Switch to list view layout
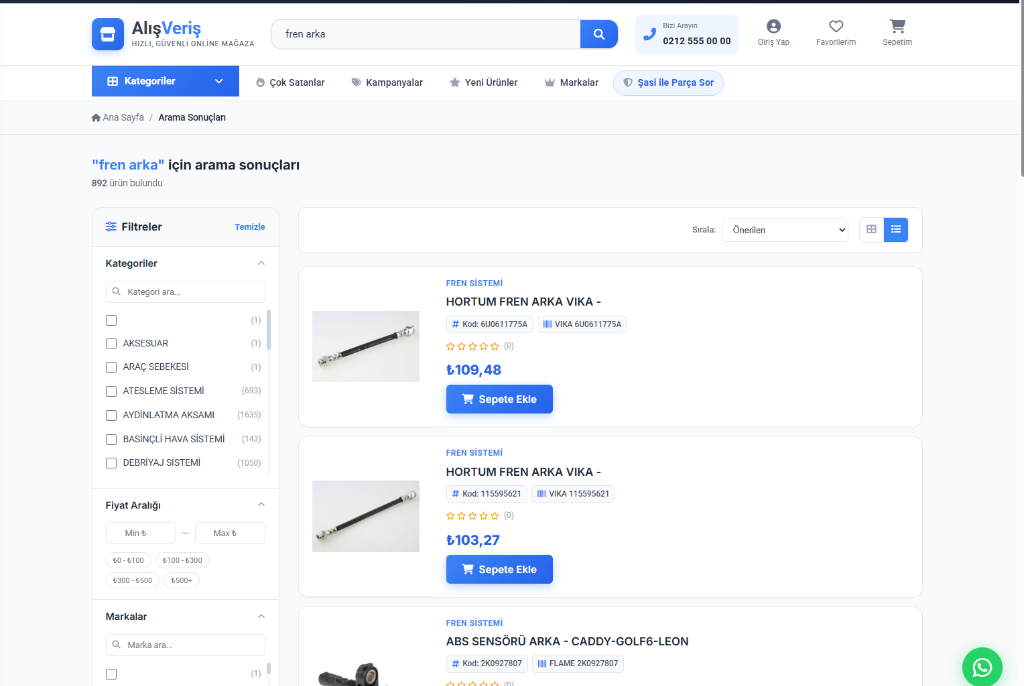Screen dimensions: 1024x686 [896, 229]
